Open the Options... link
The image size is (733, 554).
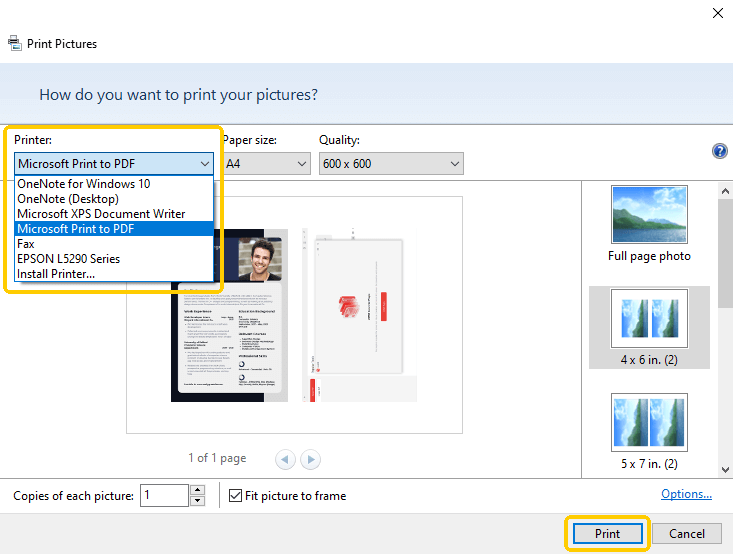pos(686,494)
